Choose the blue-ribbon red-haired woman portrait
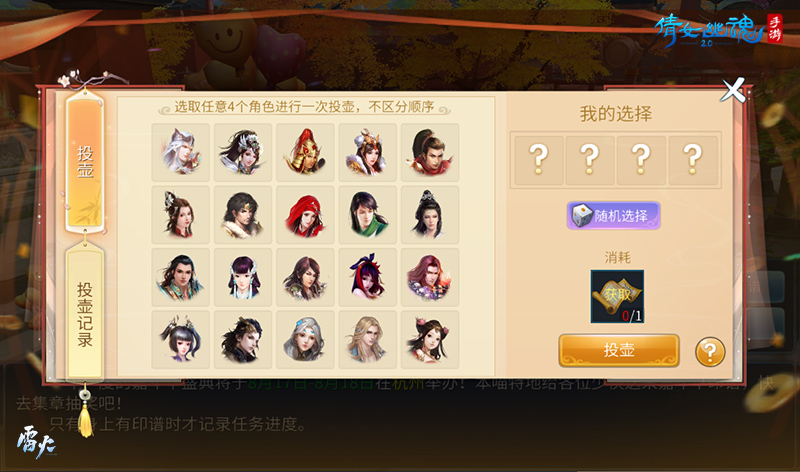This screenshot has width=800, height=472. pyautogui.click(x=367, y=277)
